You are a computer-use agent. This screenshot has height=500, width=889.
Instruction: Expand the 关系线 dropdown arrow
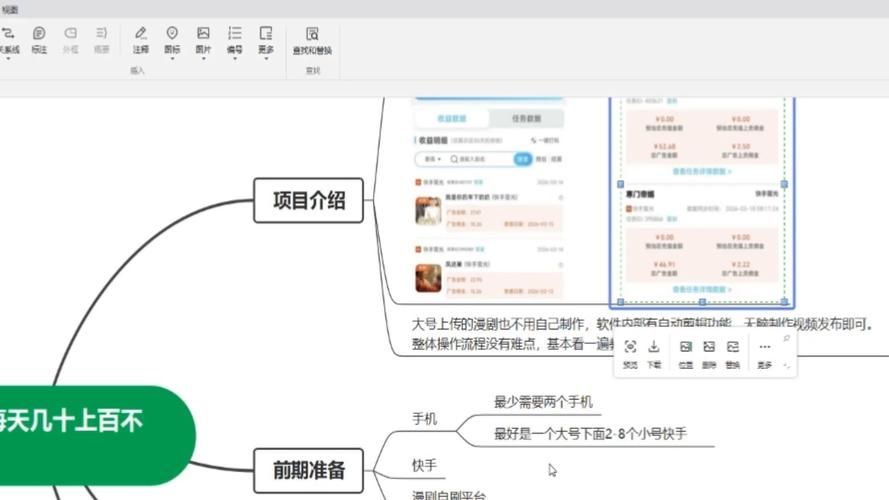(9, 58)
